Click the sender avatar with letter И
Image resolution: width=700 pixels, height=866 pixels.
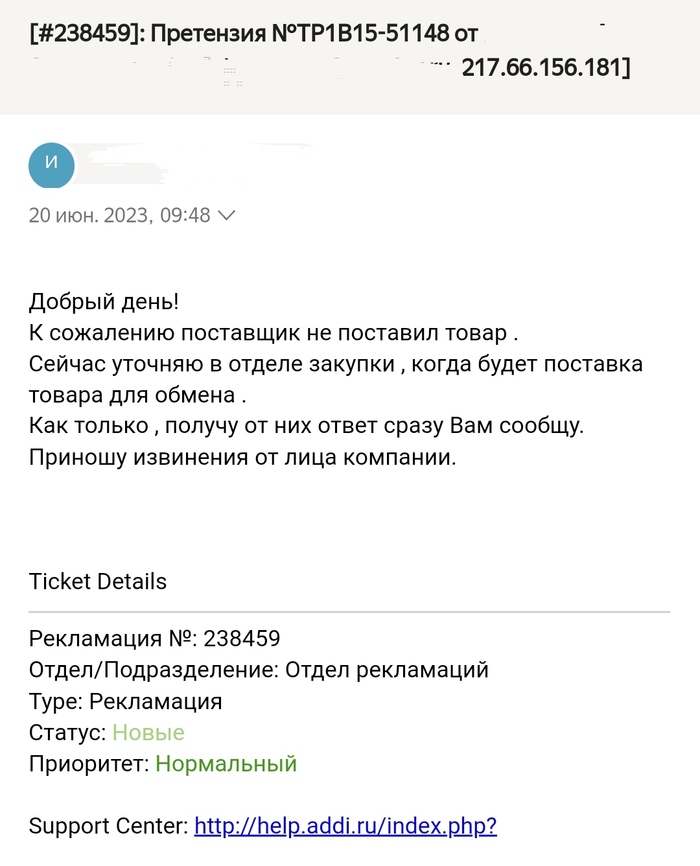tap(52, 166)
